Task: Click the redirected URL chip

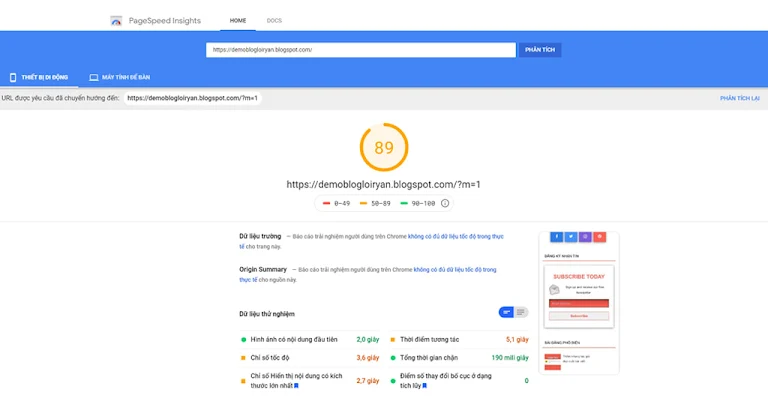Action: 192,98
